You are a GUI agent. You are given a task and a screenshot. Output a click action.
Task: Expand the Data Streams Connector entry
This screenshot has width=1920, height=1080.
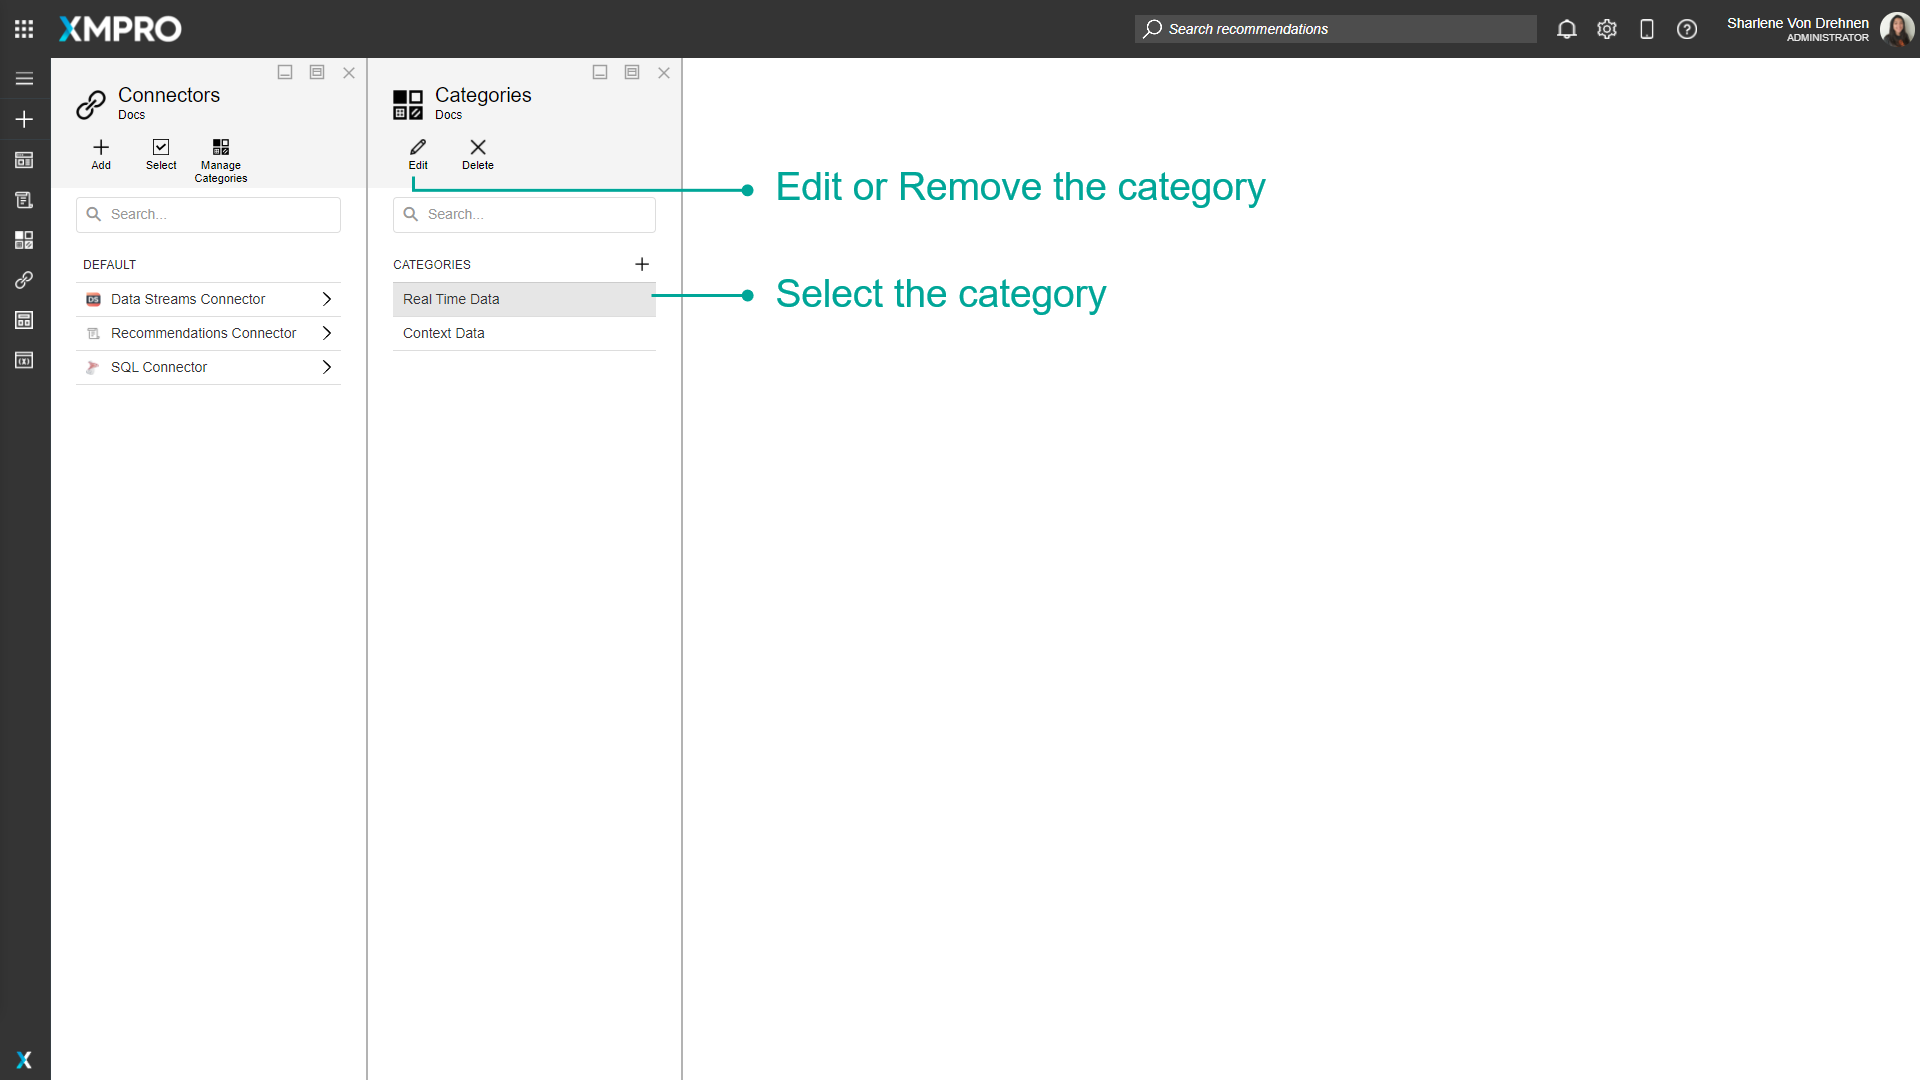(x=327, y=298)
